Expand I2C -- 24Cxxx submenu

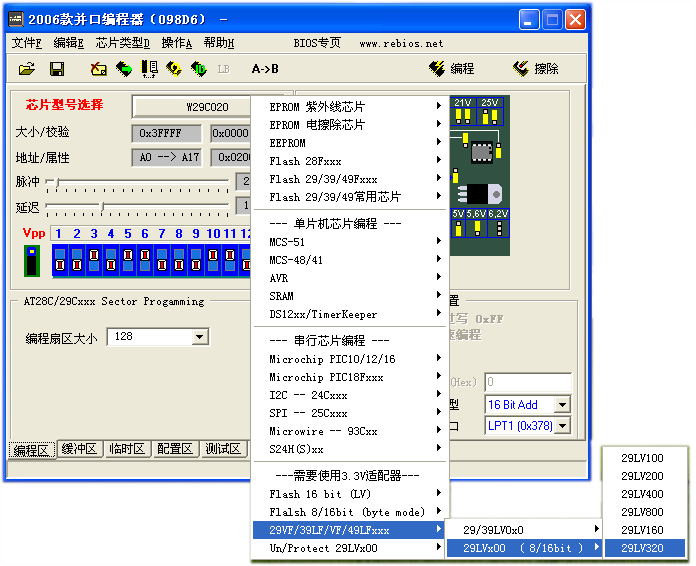(351, 395)
